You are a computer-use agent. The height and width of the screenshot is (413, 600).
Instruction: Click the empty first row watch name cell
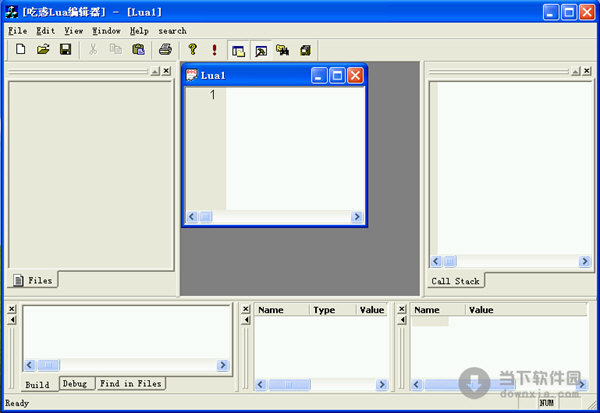[x=430, y=321]
